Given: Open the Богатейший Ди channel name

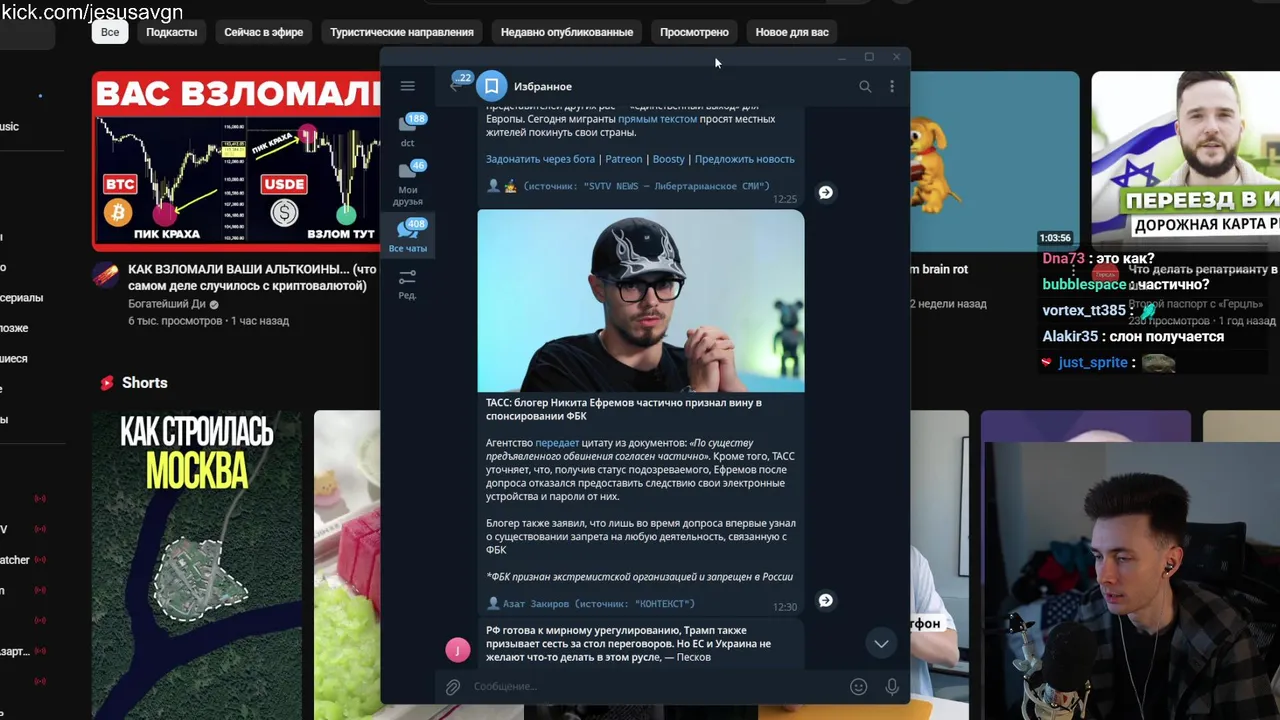Looking at the screenshot, I should (x=167, y=304).
